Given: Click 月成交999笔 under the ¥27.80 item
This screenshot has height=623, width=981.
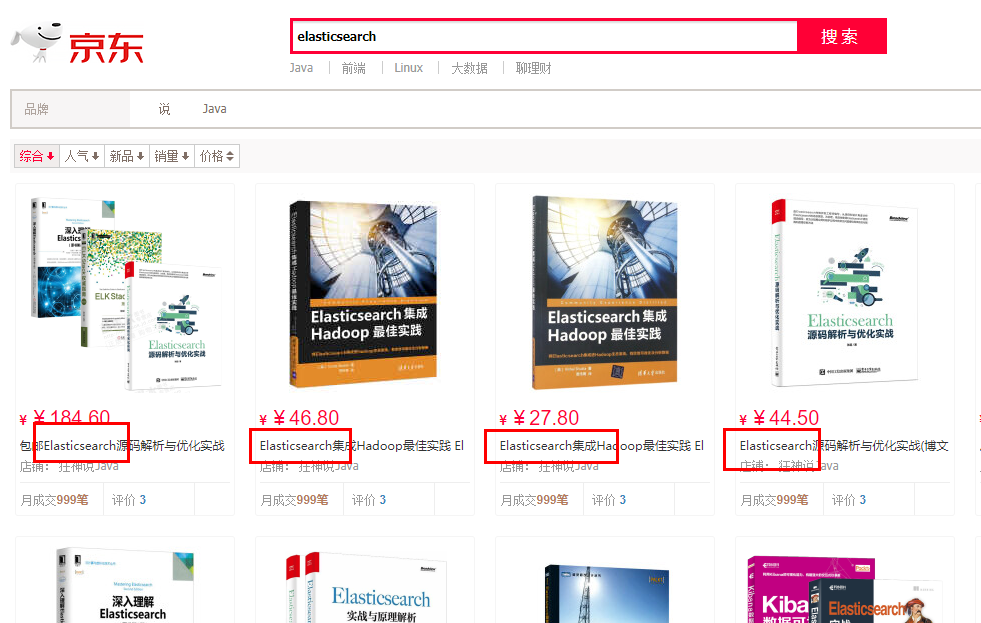Looking at the screenshot, I should coord(534,500).
